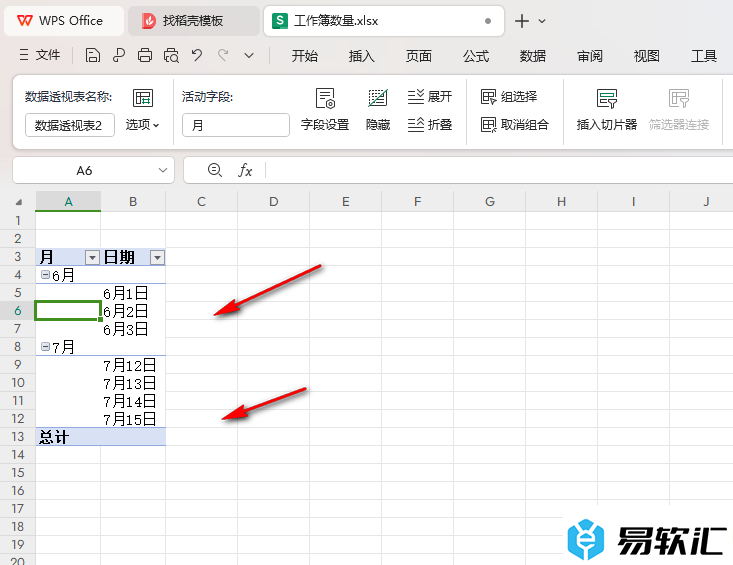The width and height of the screenshot is (733, 565).
Task: Click the 字段设置 button
Action: click(x=325, y=111)
